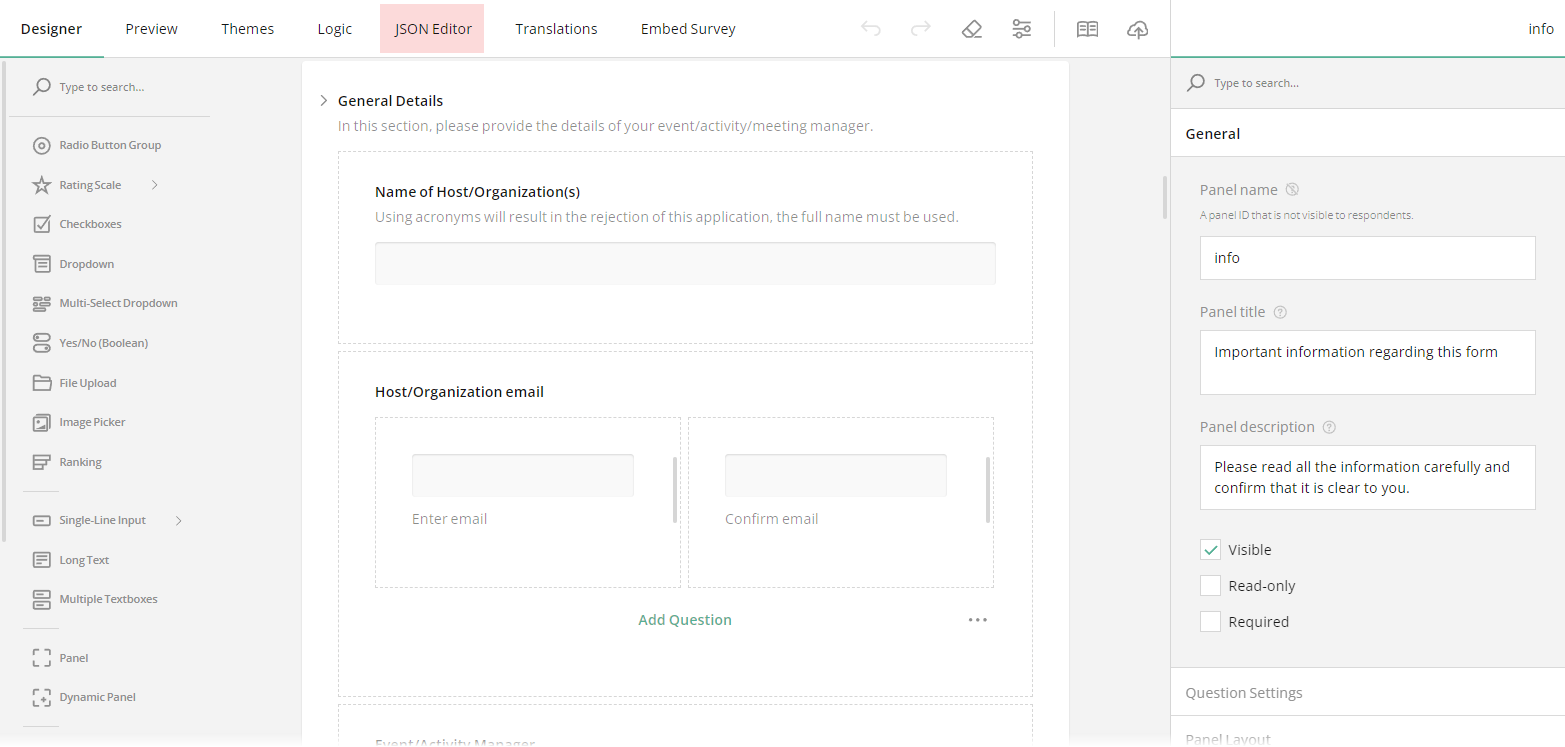This screenshot has height=747, width=1565.
Task: Open the panel ellipsis actions menu
Action: coord(977,619)
